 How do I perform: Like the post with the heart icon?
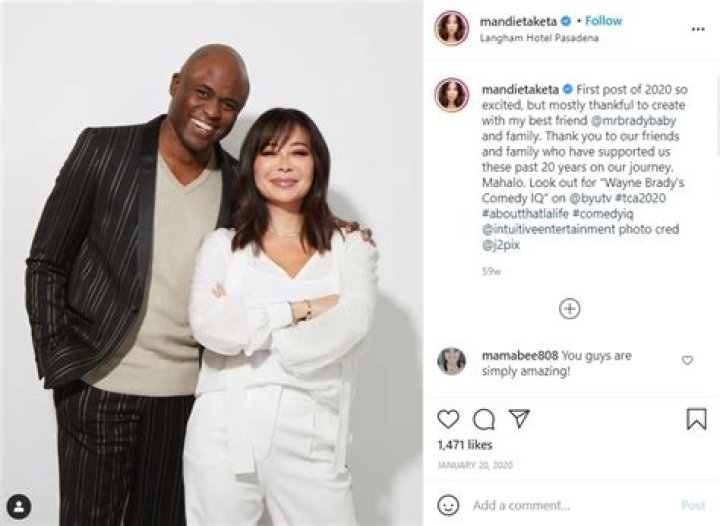pyautogui.click(x=448, y=419)
